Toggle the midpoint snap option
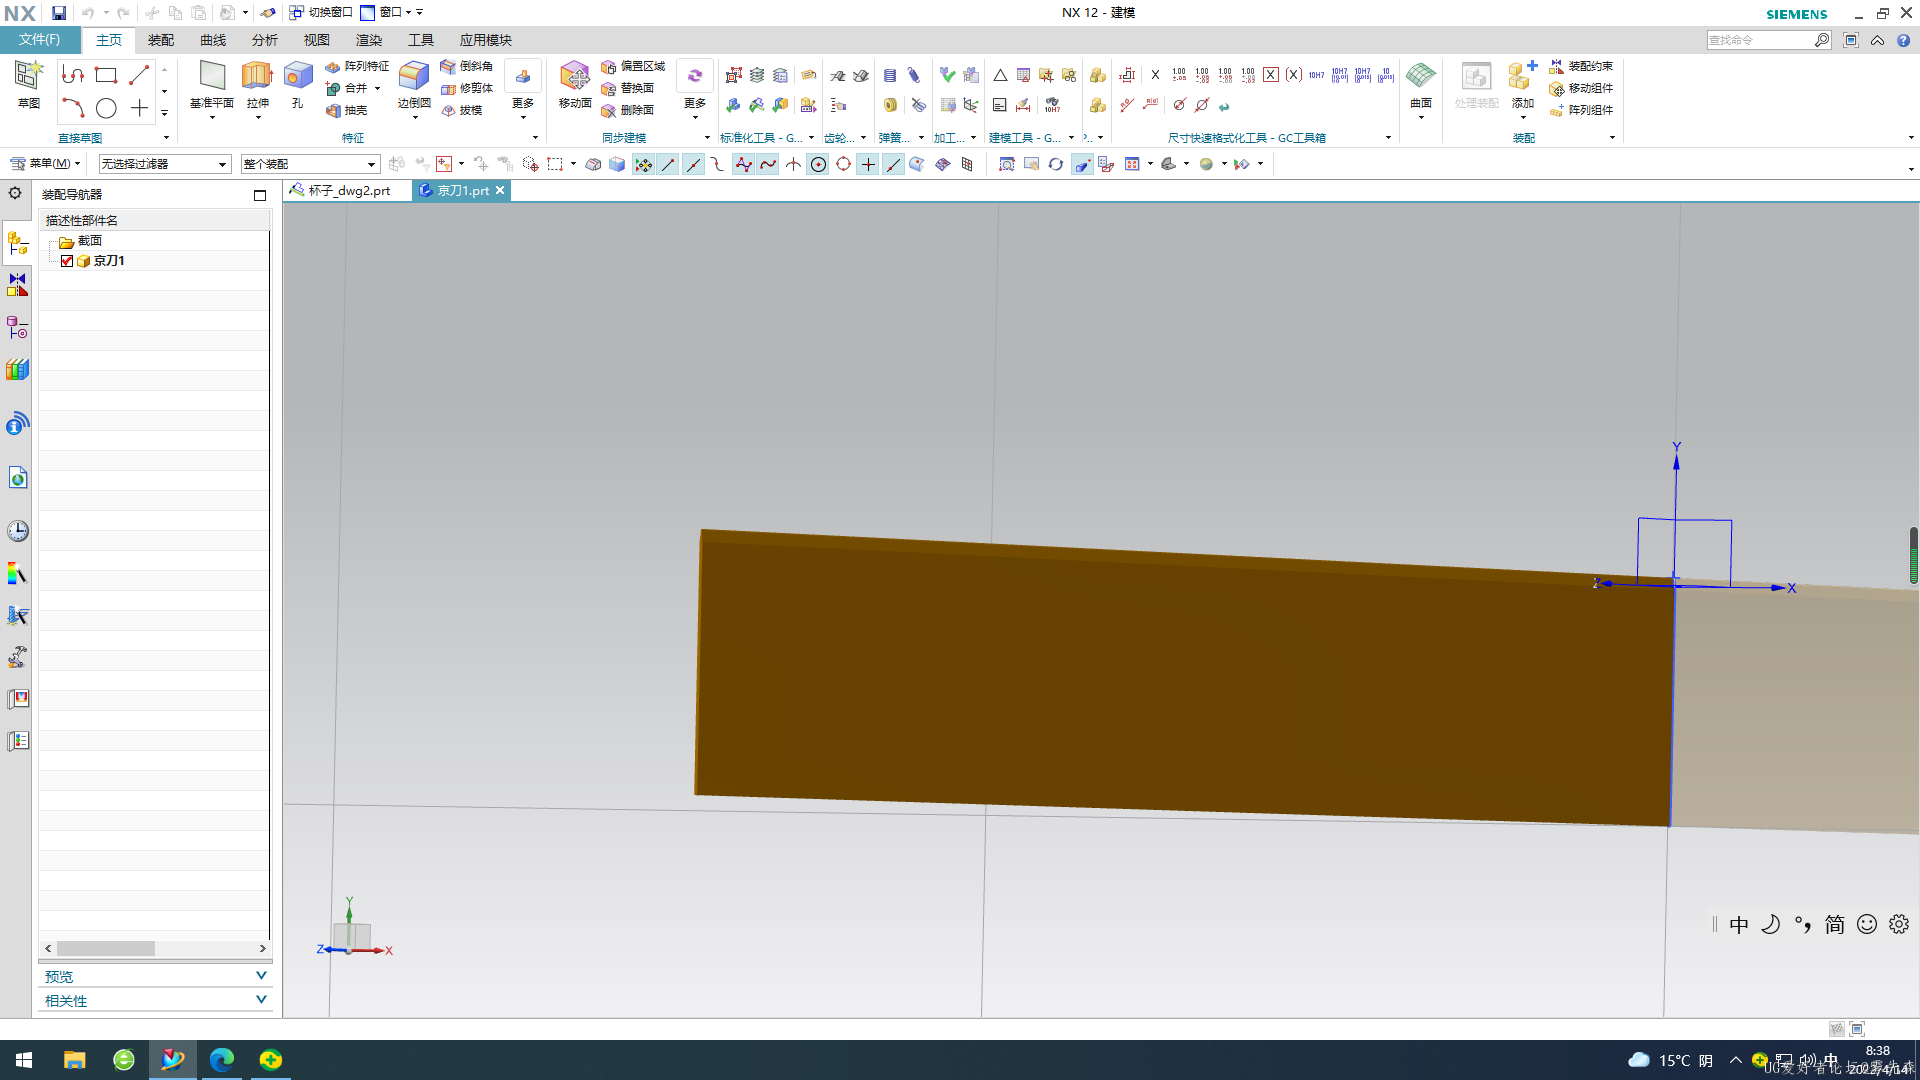1920x1080 pixels. tap(693, 165)
